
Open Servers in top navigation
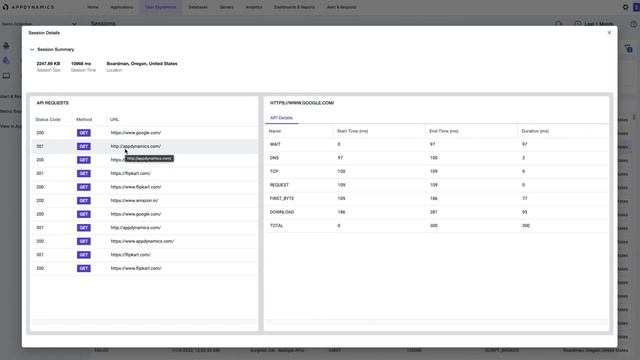227,7
